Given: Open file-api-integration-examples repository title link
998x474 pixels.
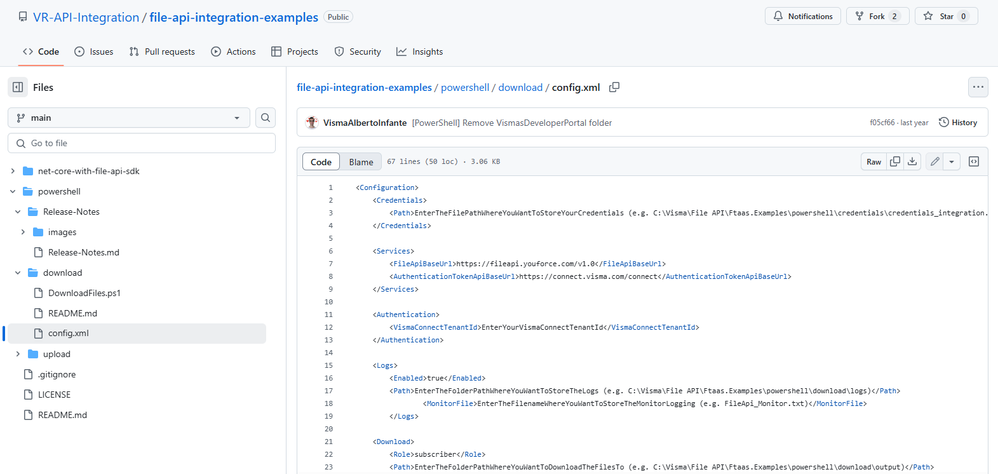Looking at the screenshot, I should 234,17.
